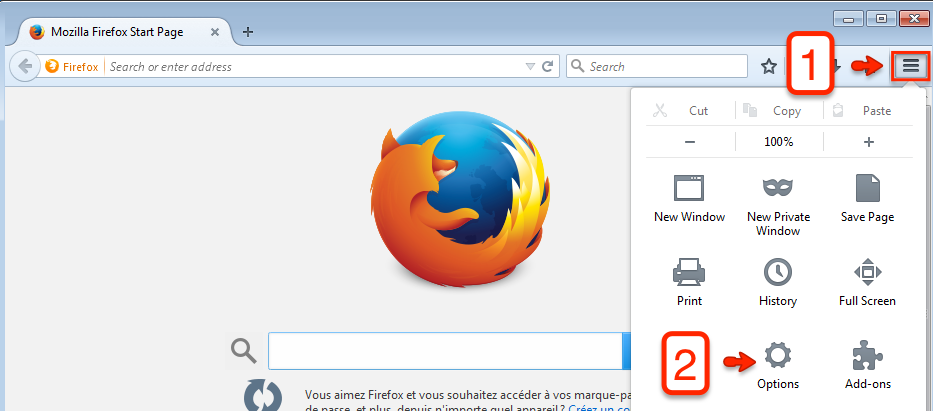The image size is (933, 411).
Task: Switch to Full Screen mode
Action: tap(867, 283)
